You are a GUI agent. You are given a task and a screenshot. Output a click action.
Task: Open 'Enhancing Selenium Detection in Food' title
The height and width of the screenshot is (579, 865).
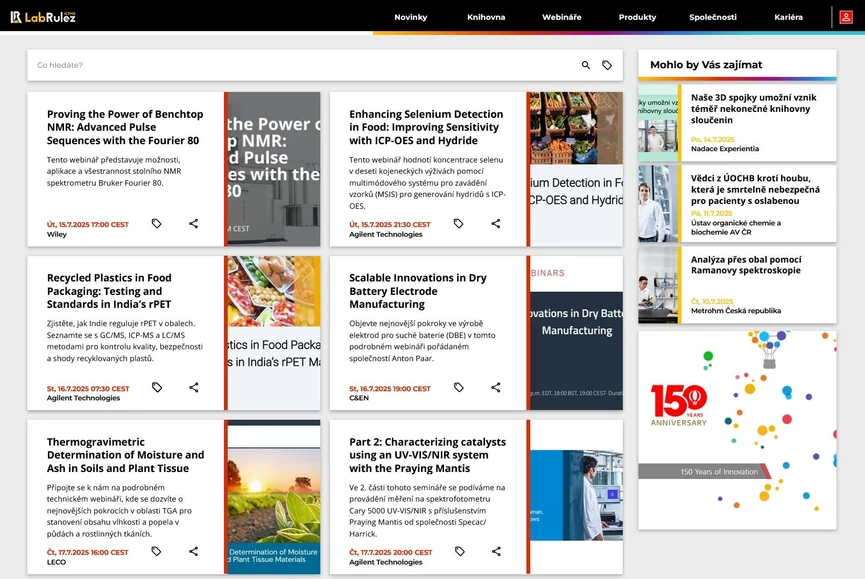click(x=426, y=127)
